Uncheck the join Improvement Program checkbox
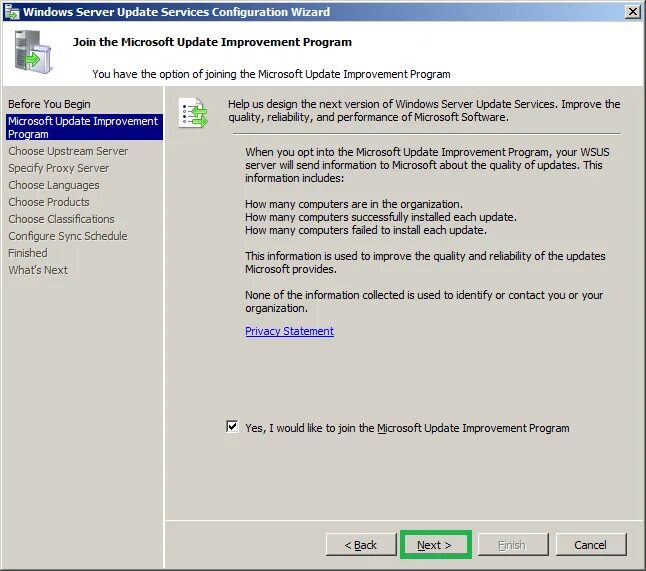The width and height of the screenshot is (646, 571). point(232,426)
